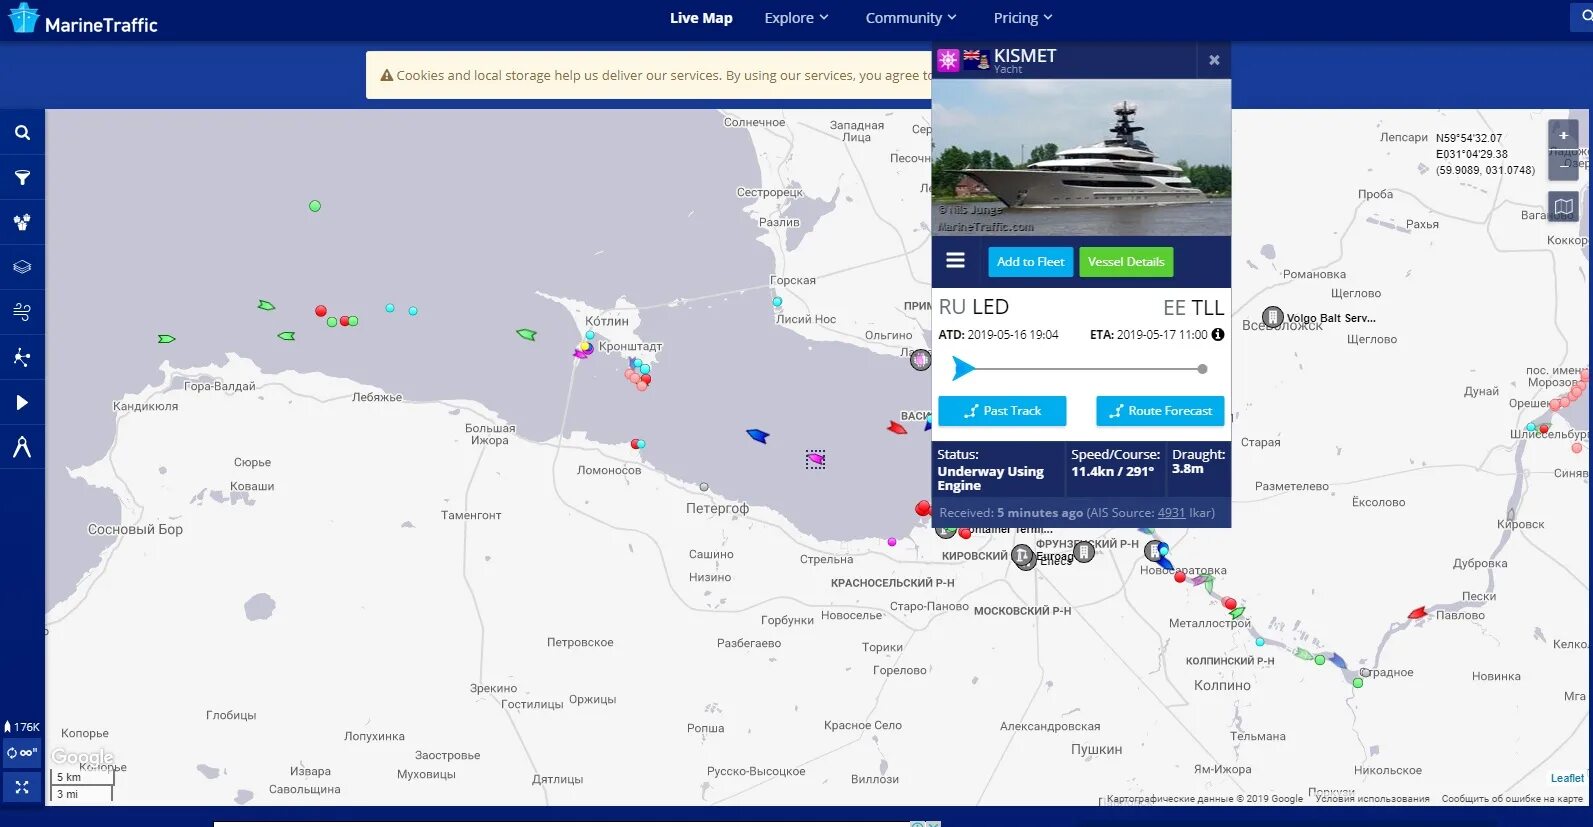Open the map type selector icon

tap(1563, 206)
